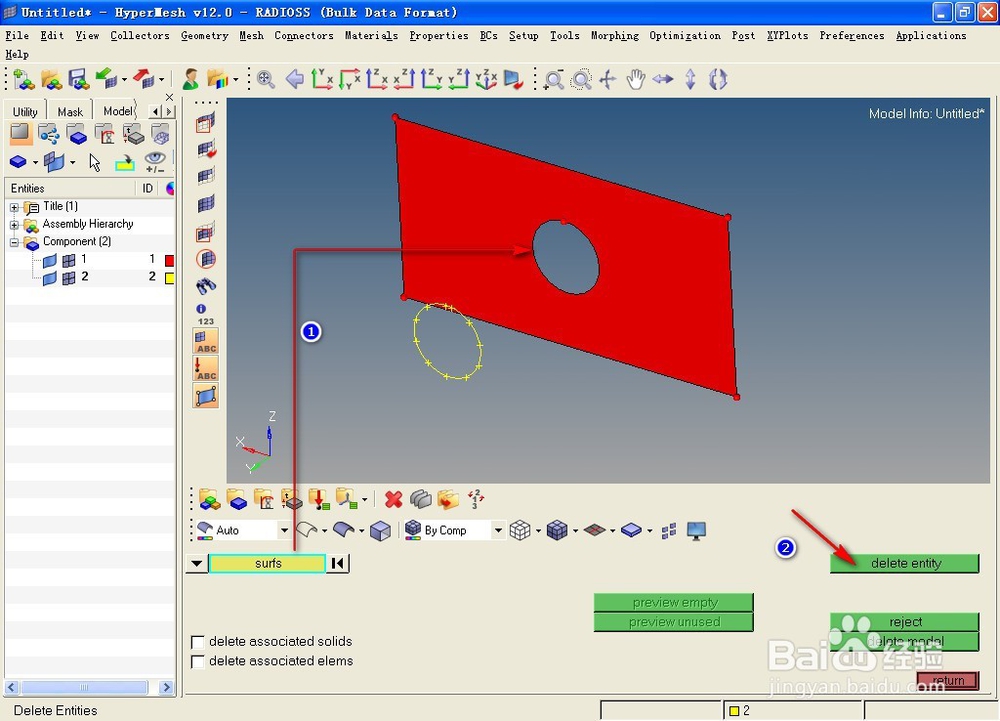
Task: Click the return button
Action: point(948,680)
